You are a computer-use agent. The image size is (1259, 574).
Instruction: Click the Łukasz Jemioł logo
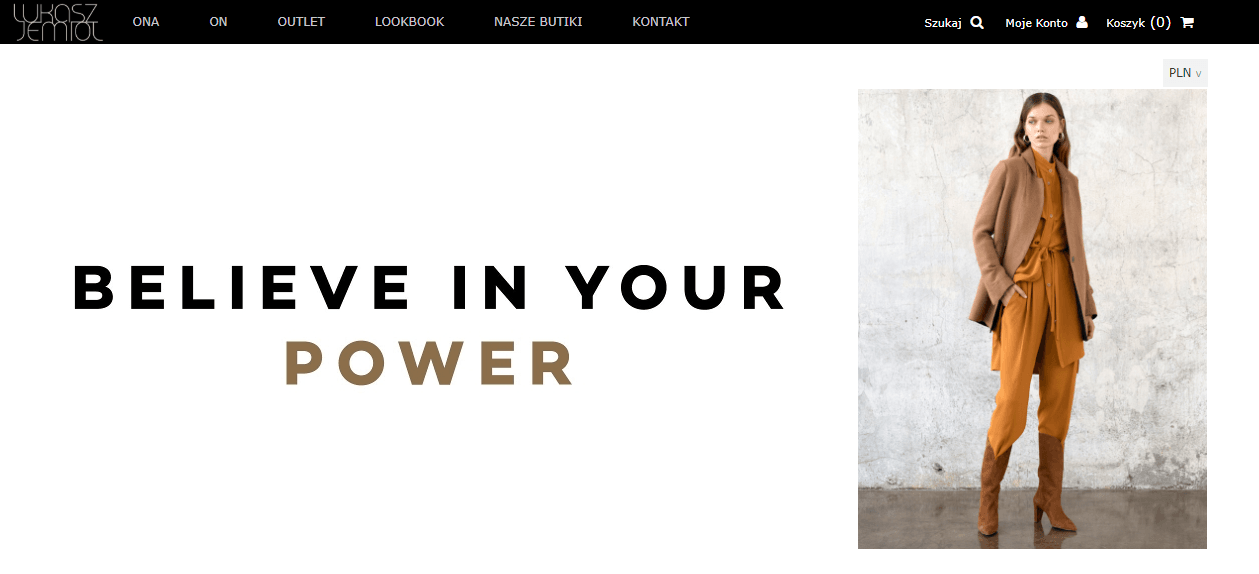[58, 22]
